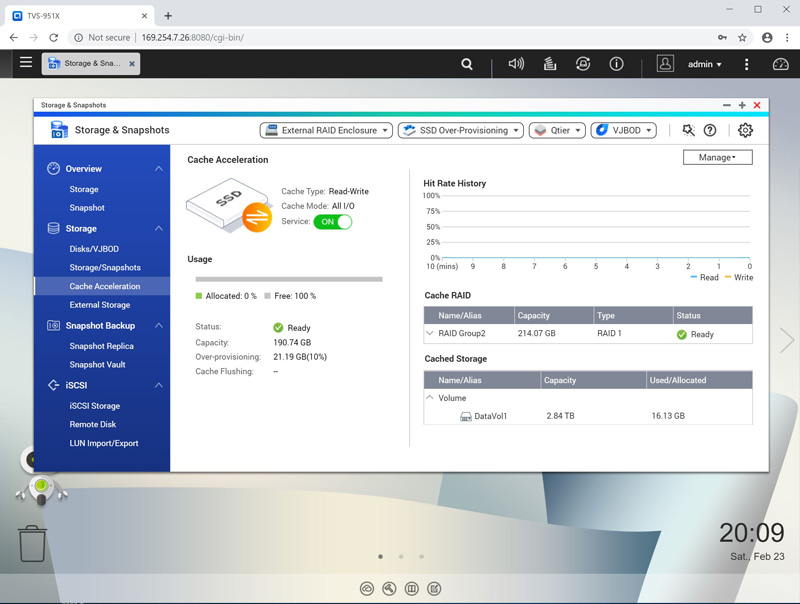Close the Storage & Sna... taskbar tab
Image resolution: width=800 pixels, height=604 pixels.
click(x=132, y=64)
